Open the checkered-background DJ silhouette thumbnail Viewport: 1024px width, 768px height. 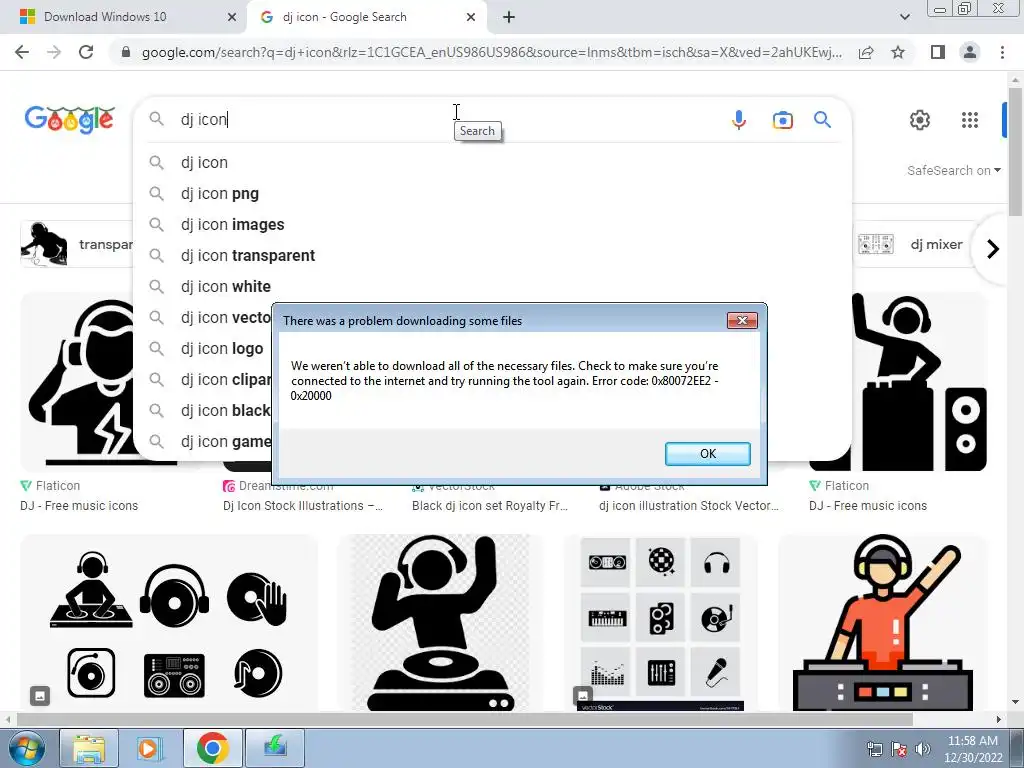coord(440,622)
